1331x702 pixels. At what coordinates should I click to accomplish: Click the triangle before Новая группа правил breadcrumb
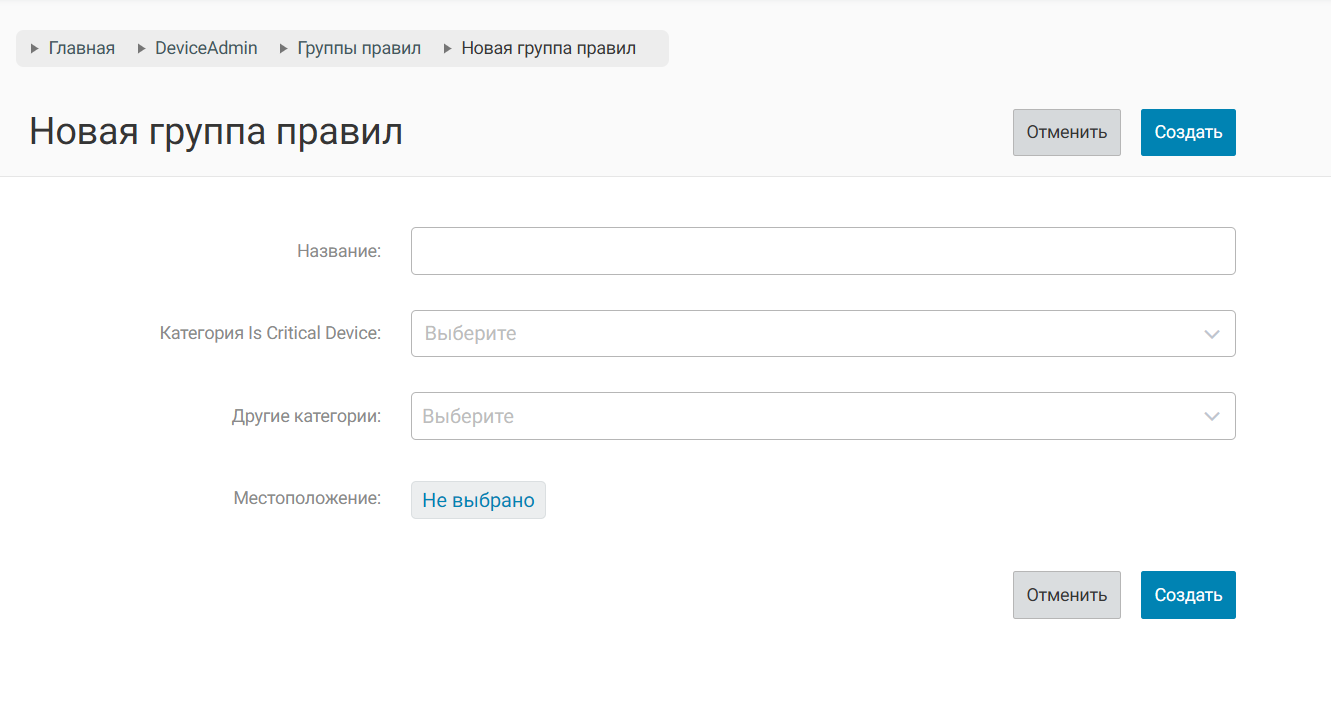[x=448, y=48]
